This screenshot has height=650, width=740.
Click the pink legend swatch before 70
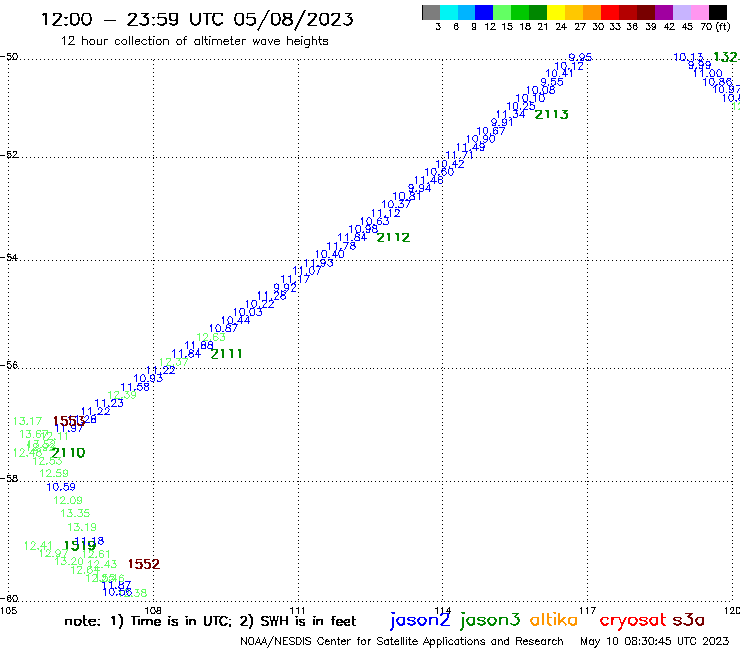point(700,13)
